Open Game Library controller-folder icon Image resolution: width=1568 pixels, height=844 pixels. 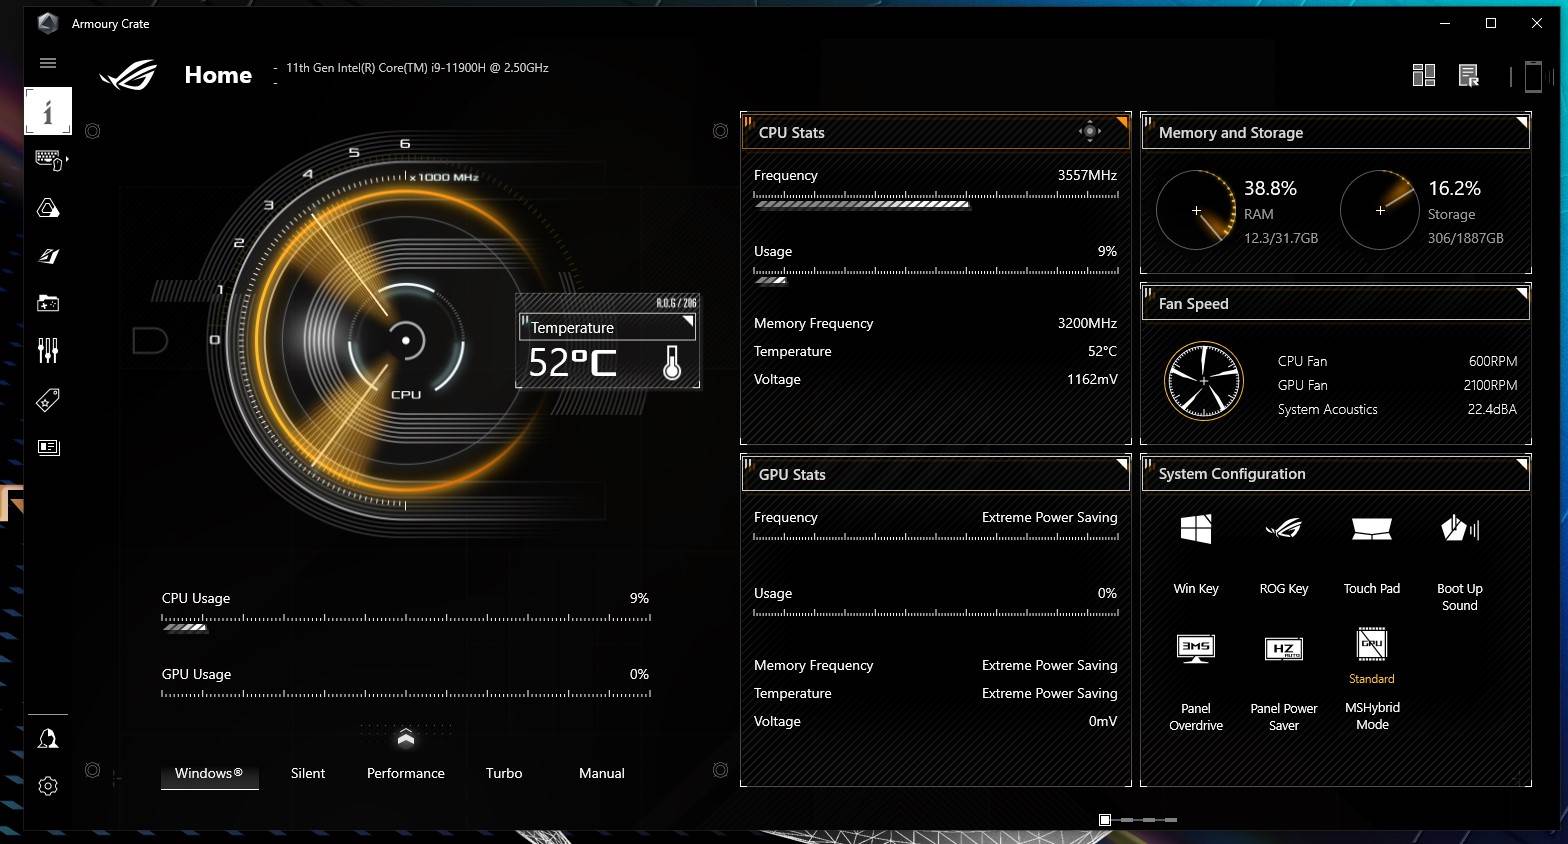click(48, 303)
